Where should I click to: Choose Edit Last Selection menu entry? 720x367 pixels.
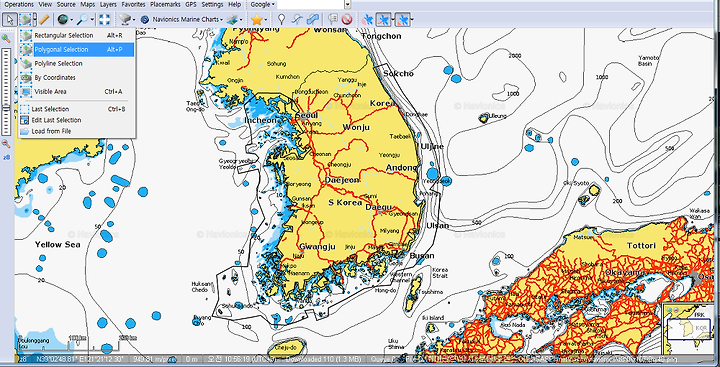coord(77,120)
